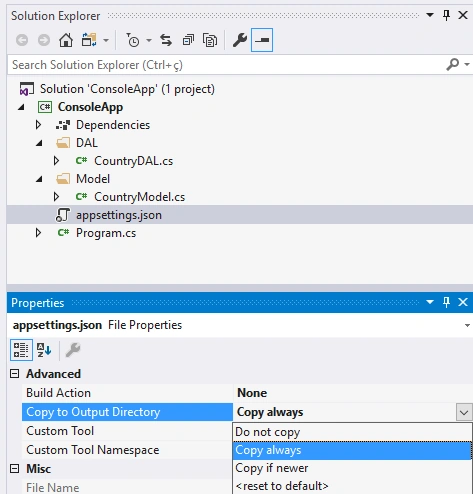Select Copy to Output Directory property

(127, 412)
